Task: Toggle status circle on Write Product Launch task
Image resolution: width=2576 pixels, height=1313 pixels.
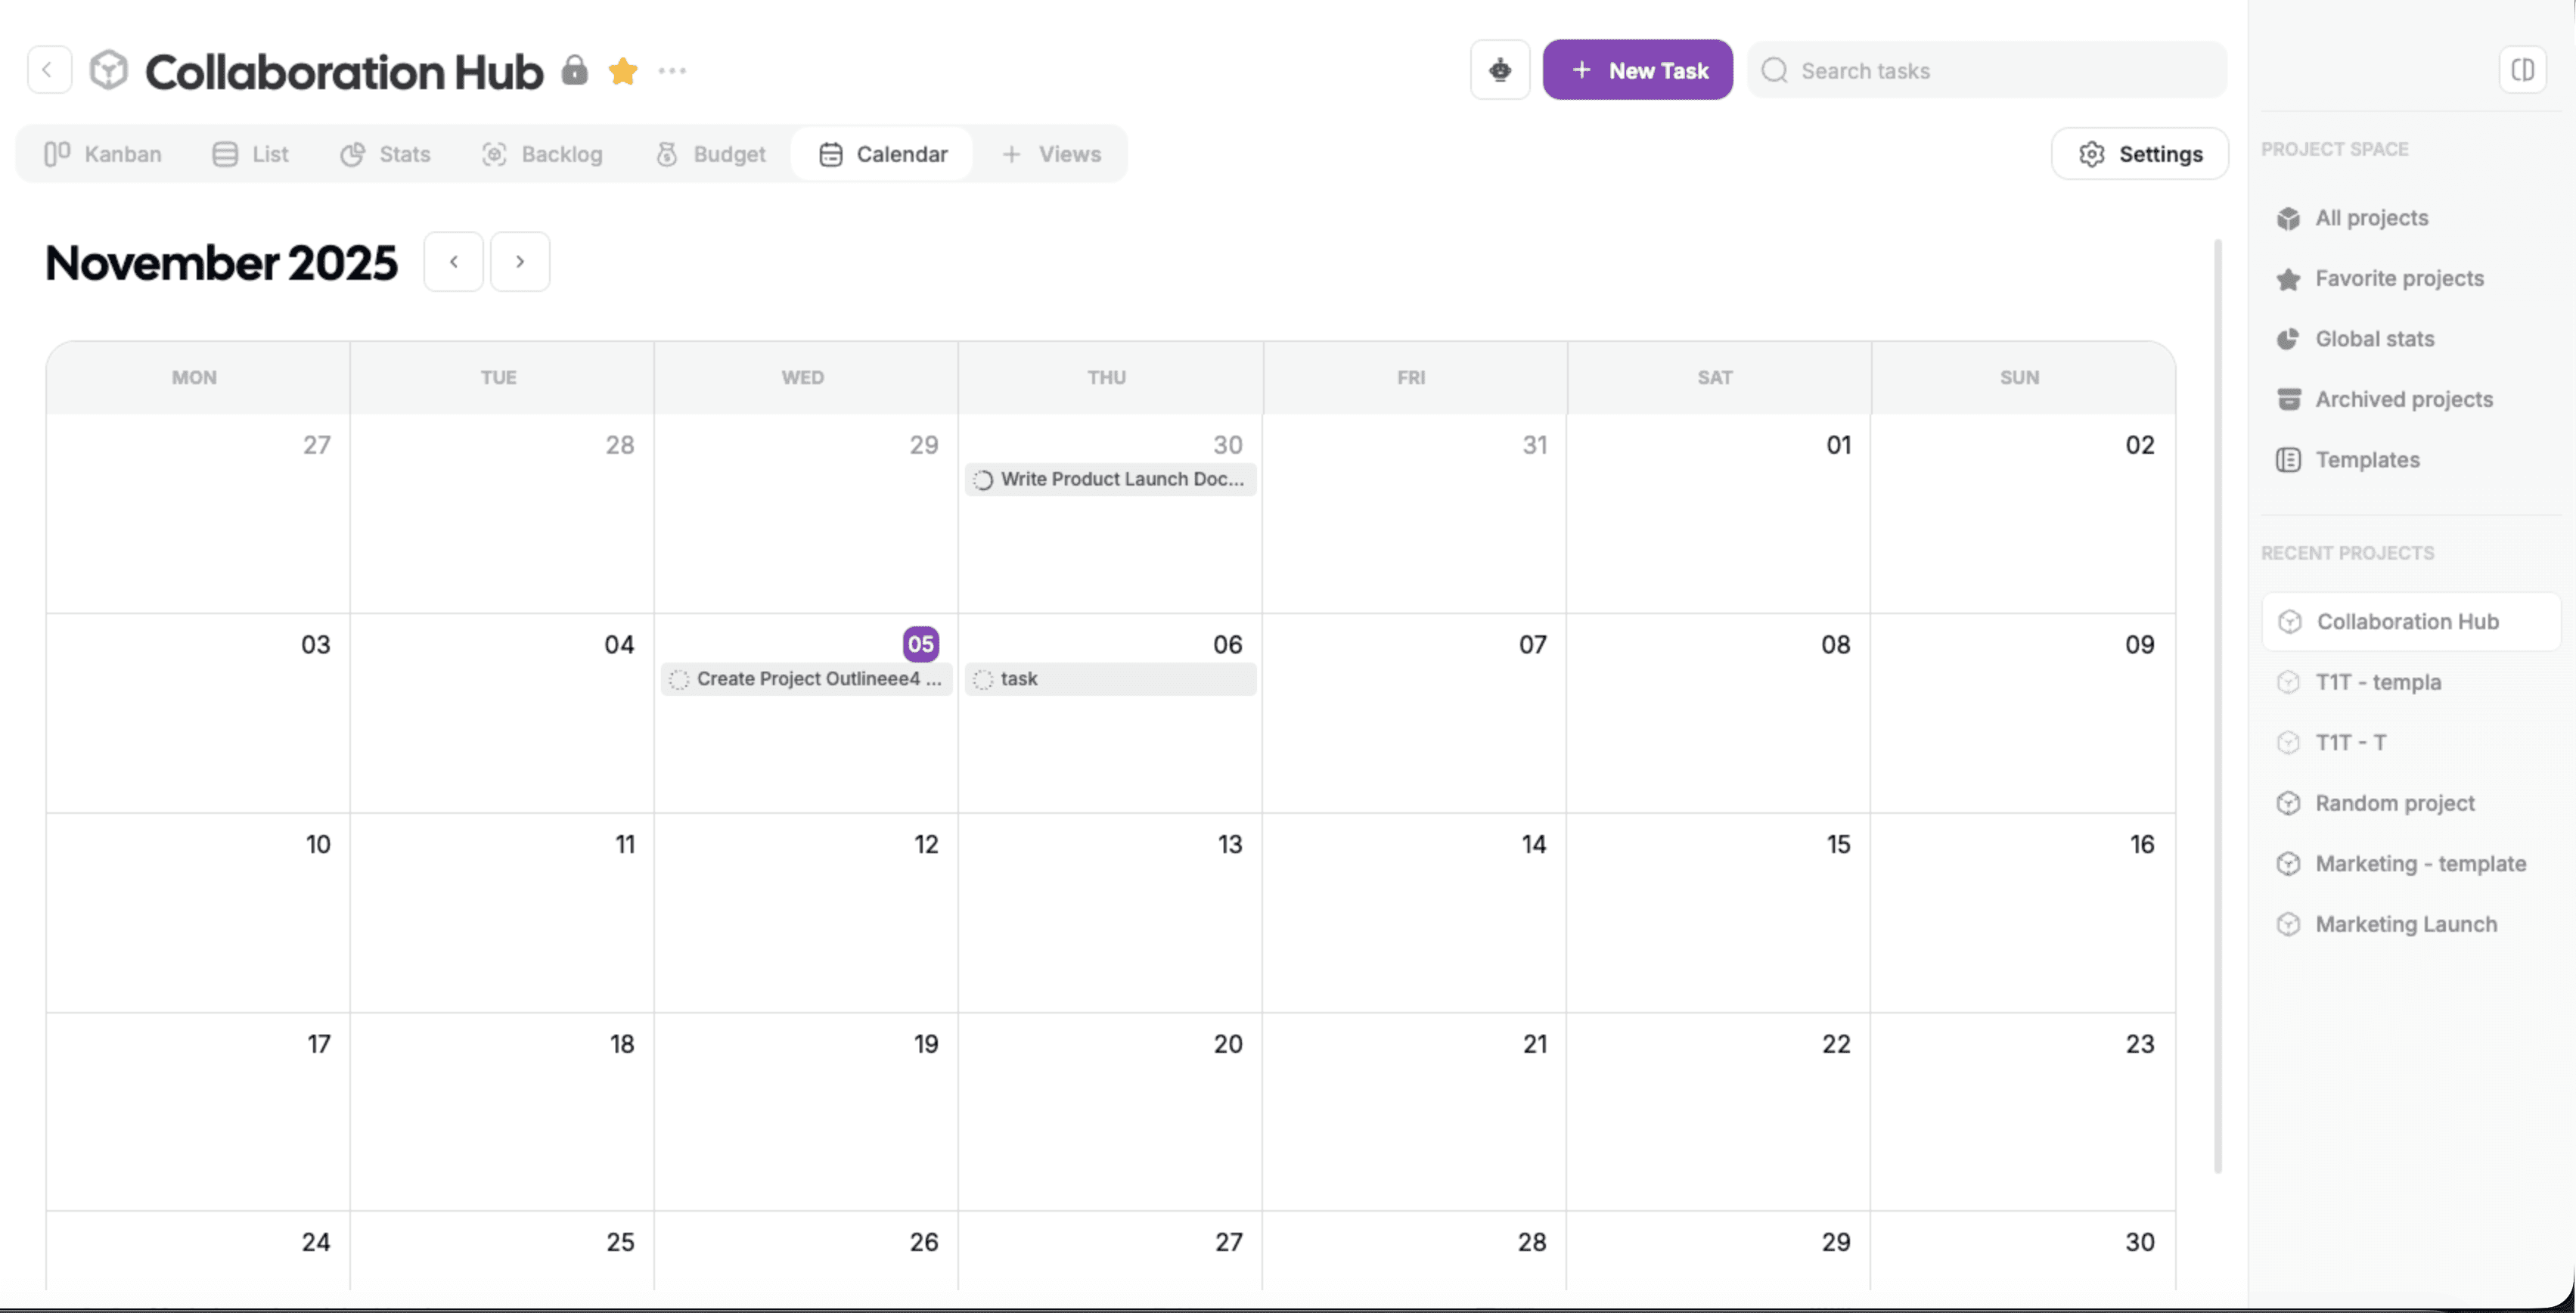Action: [983, 480]
